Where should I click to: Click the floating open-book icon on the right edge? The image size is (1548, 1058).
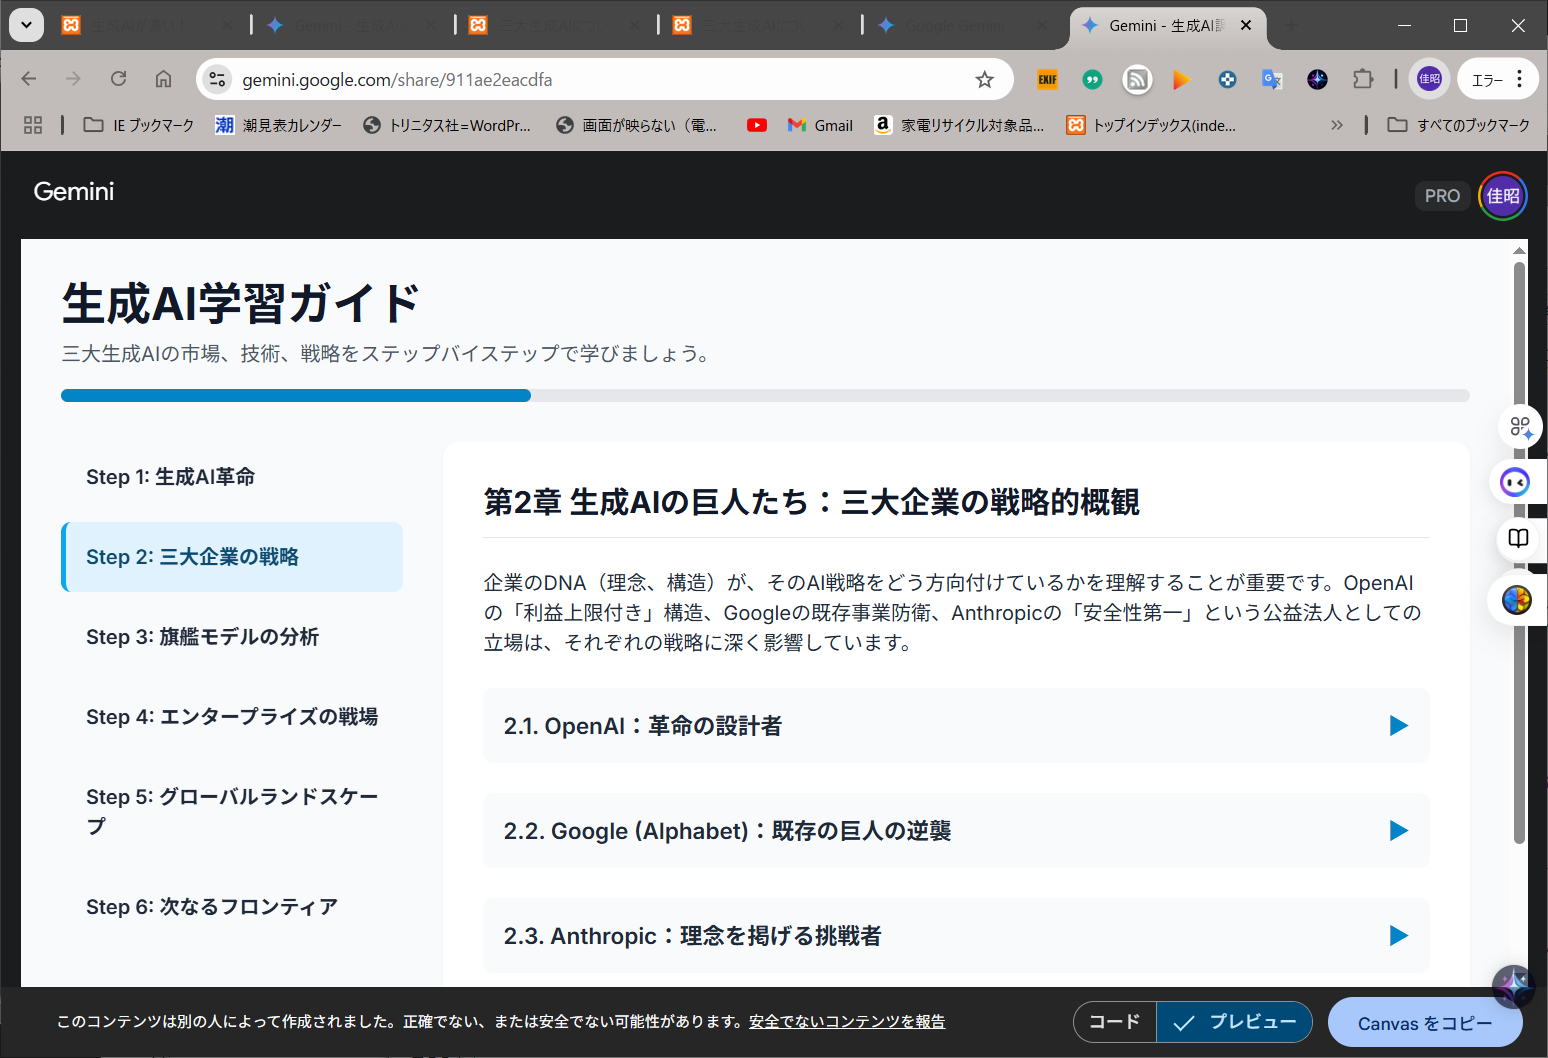click(1518, 538)
